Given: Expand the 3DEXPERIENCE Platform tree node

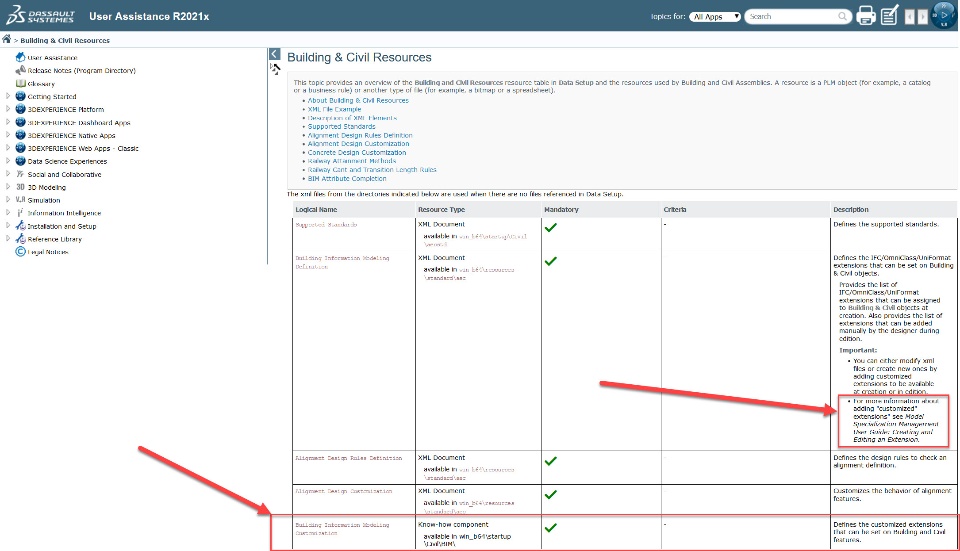Looking at the screenshot, I should (8, 109).
